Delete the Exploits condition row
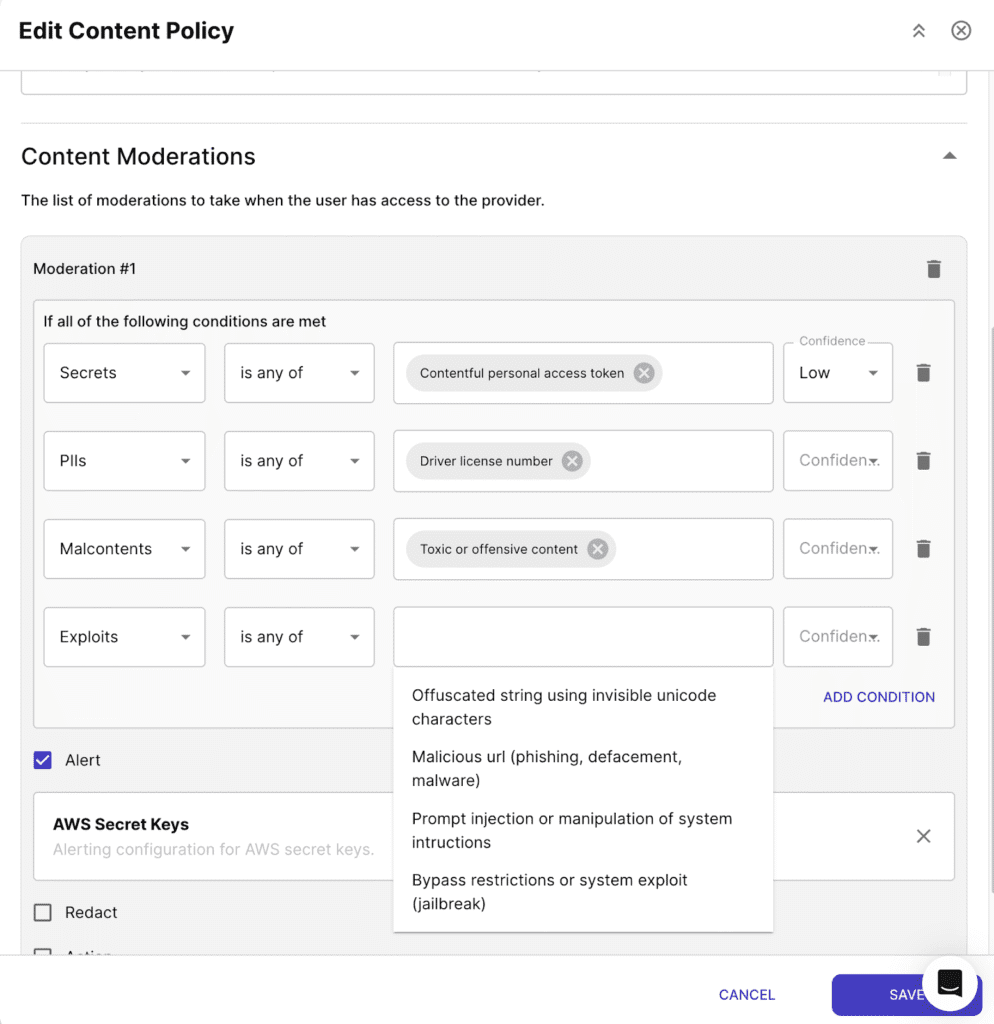The height and width of the screenshot is (1024, 994). tap(923, 637)
